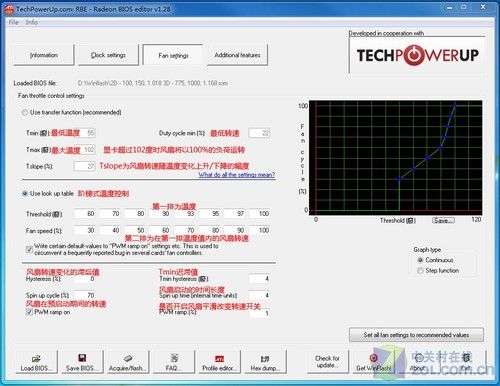This screenshot has height=386, width=500.
Task: Click the Save button below the graph
Action: tap(443, 220)
